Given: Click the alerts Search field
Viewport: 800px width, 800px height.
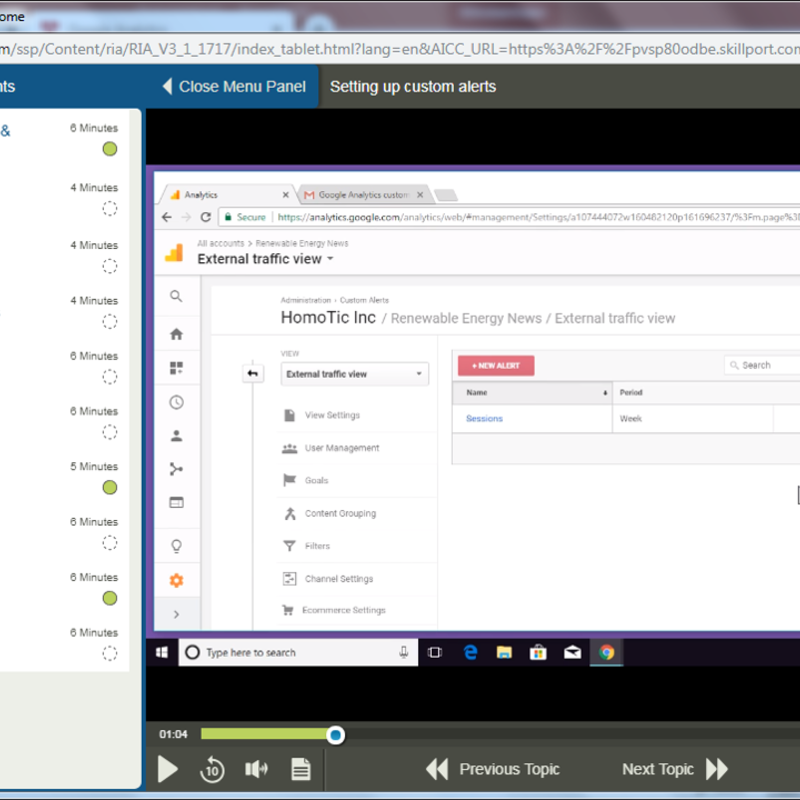Looking at the screenshot, I should [x=762, y=365].
